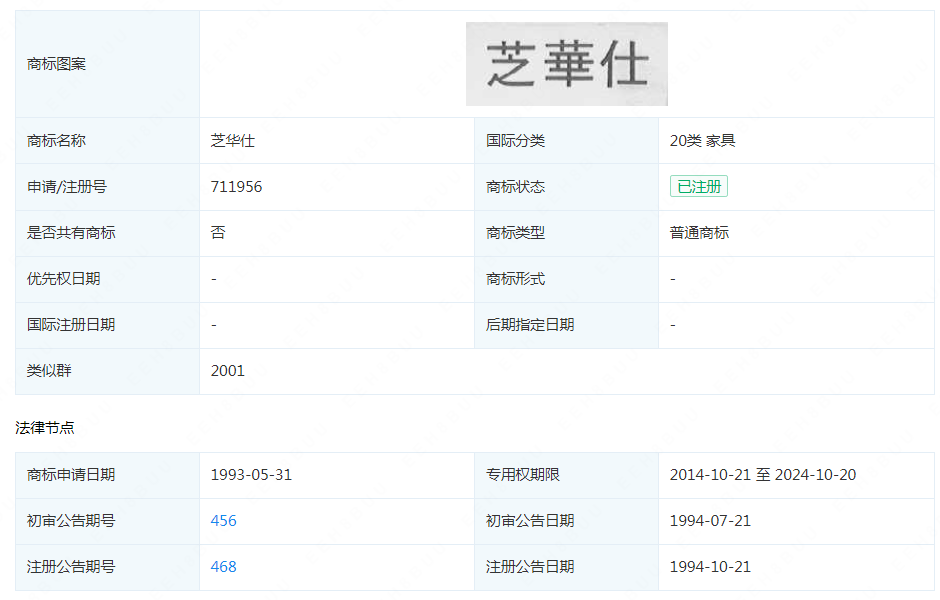Click the 商标状态 label

pos(516,186)
